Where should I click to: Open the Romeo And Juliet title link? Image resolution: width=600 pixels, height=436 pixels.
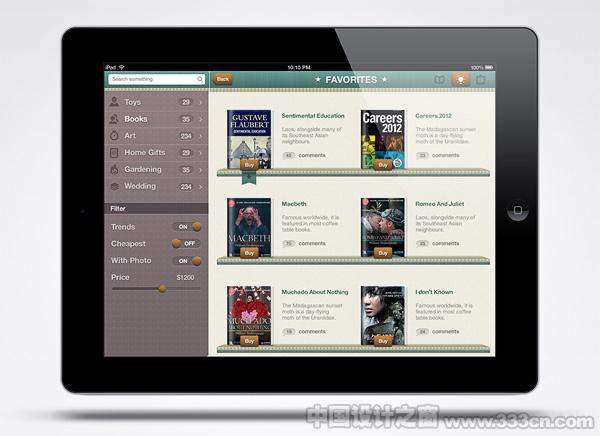(440, 204)
